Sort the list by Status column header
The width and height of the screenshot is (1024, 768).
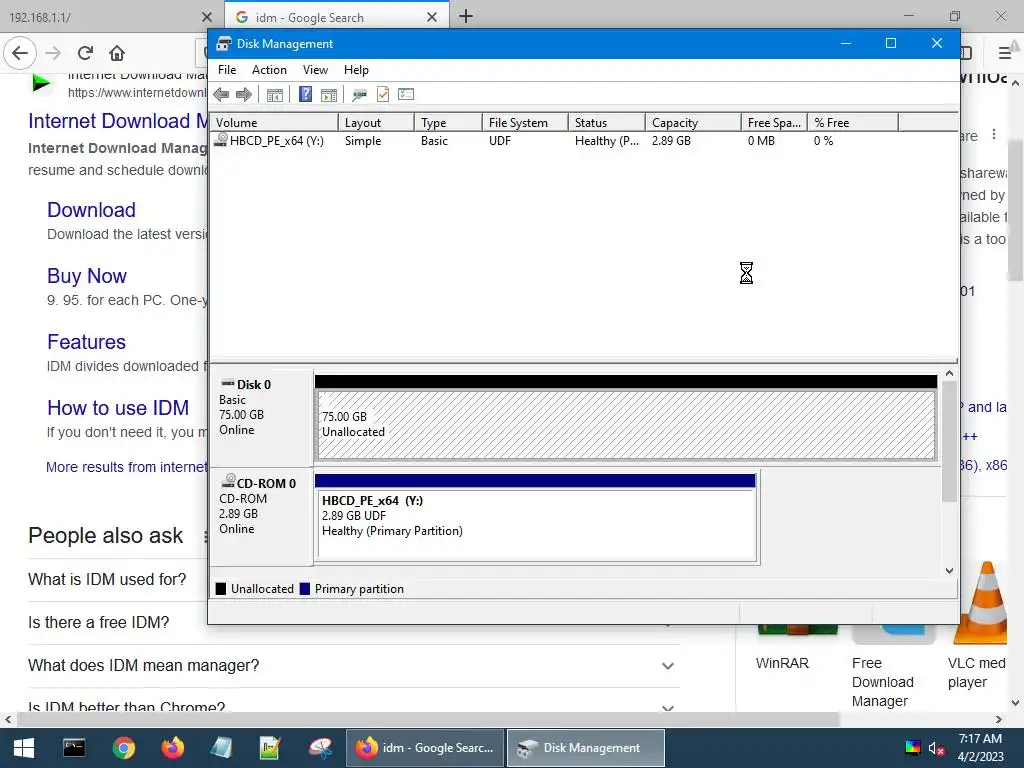click(607, 123)
